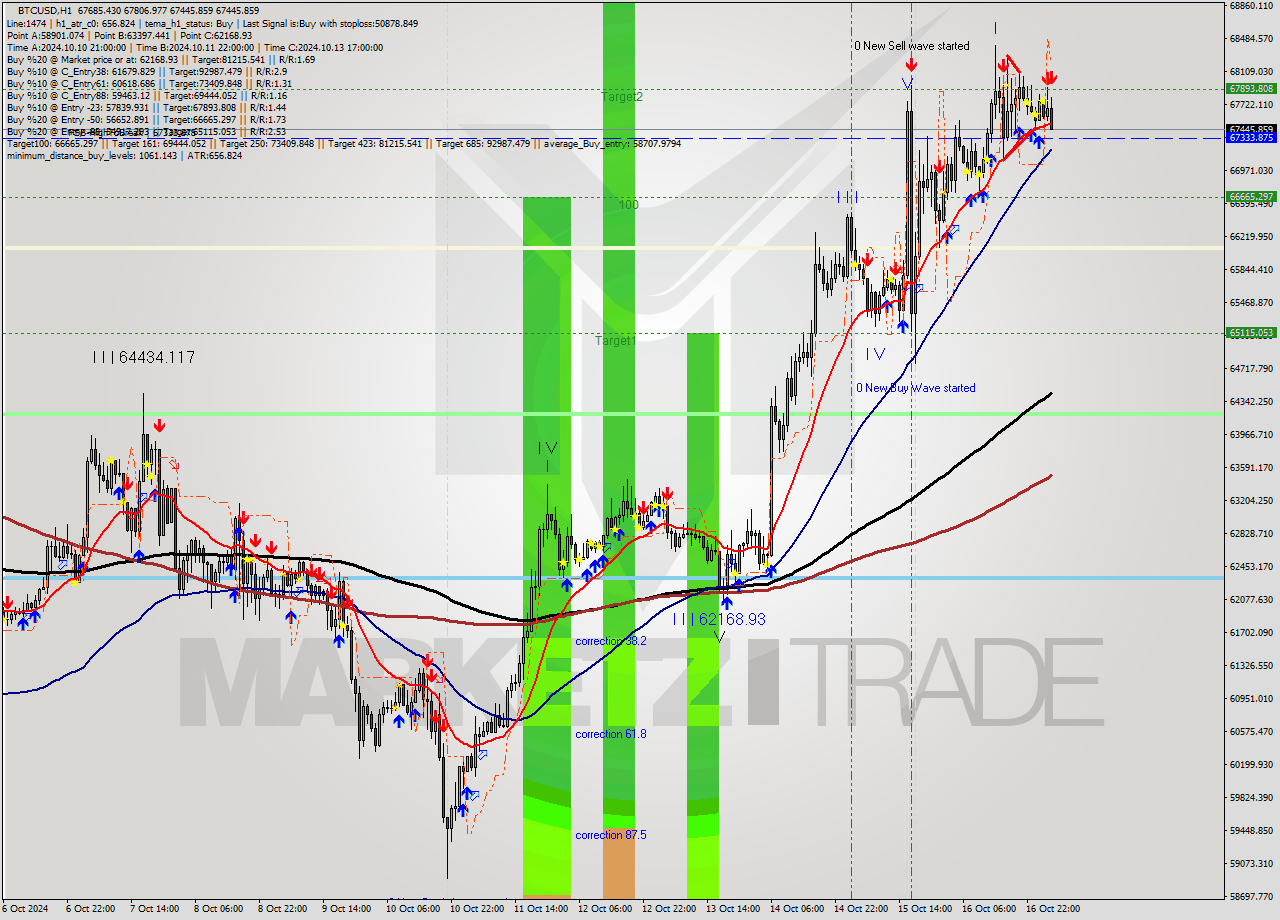
Task: Click the blue 67333.875 price tag
Action: click(x=1251, y=138)
